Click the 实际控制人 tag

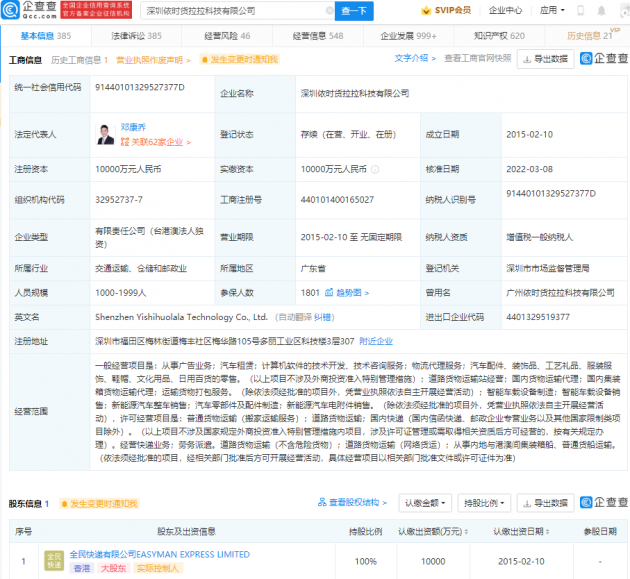pos(158,568)
